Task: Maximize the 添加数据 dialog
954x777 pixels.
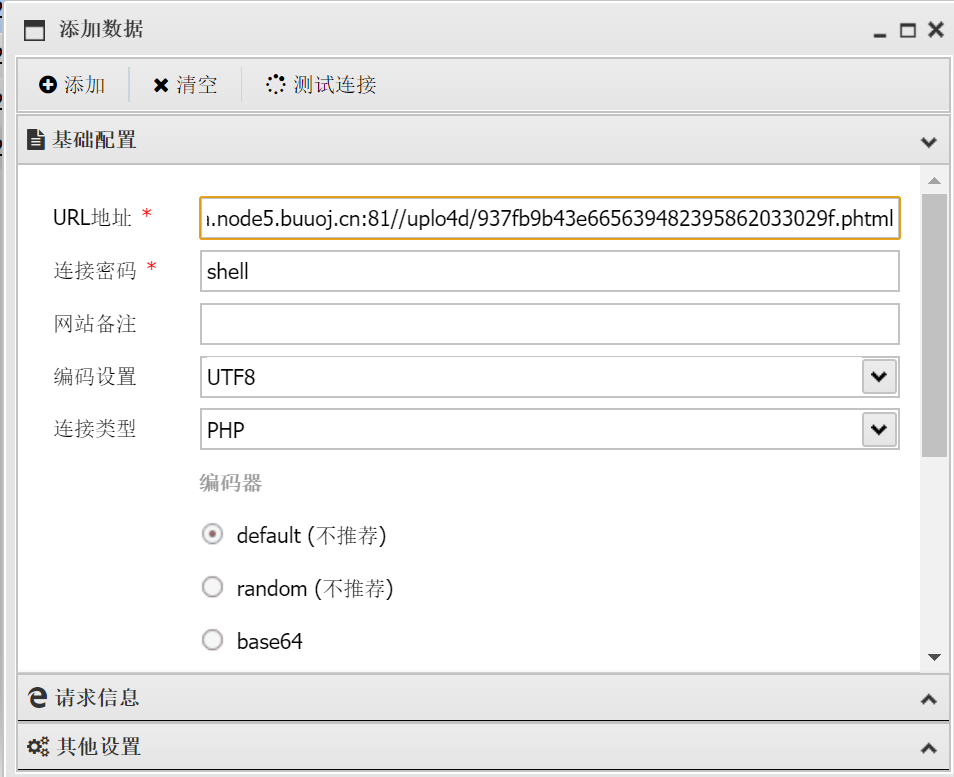Action: (x=908, y=30)
